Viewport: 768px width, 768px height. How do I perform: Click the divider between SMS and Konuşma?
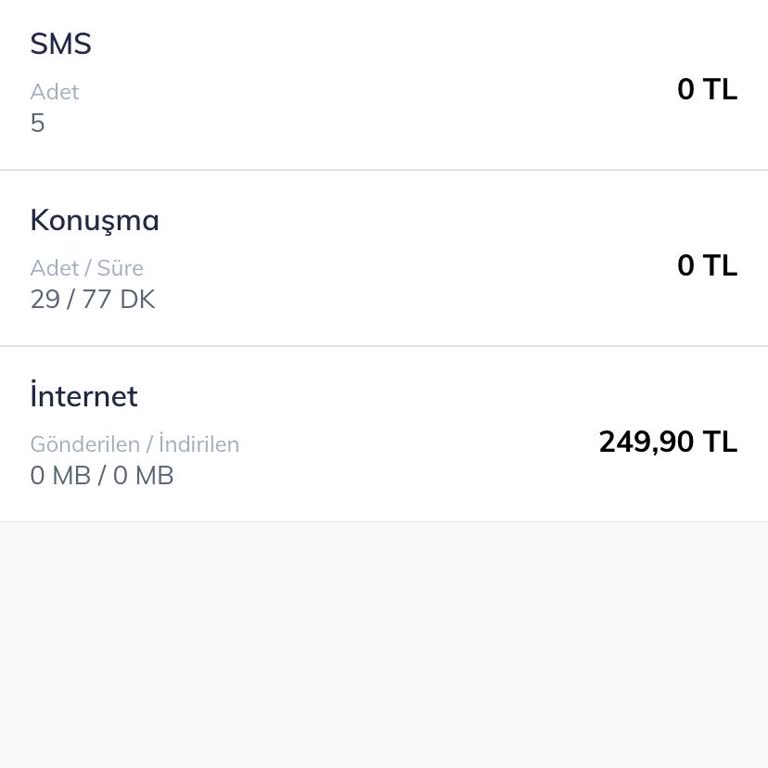384,170
